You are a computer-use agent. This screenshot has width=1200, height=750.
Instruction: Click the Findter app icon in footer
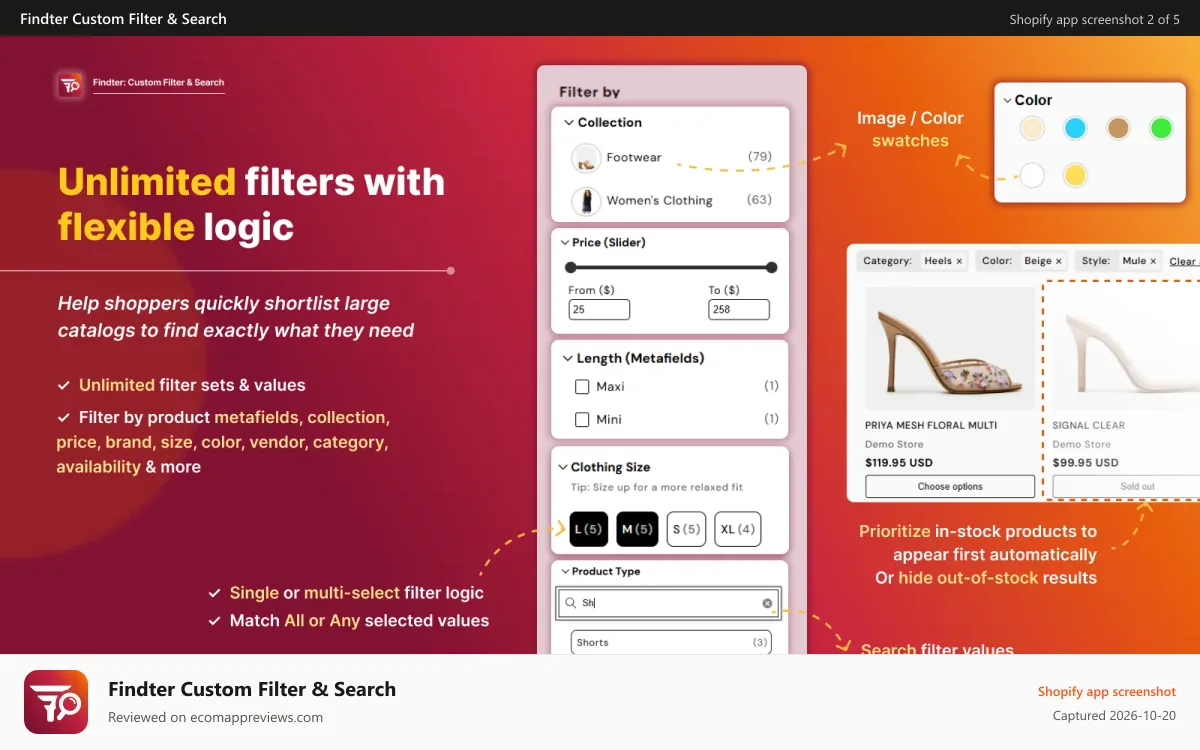tap(56, 701)
